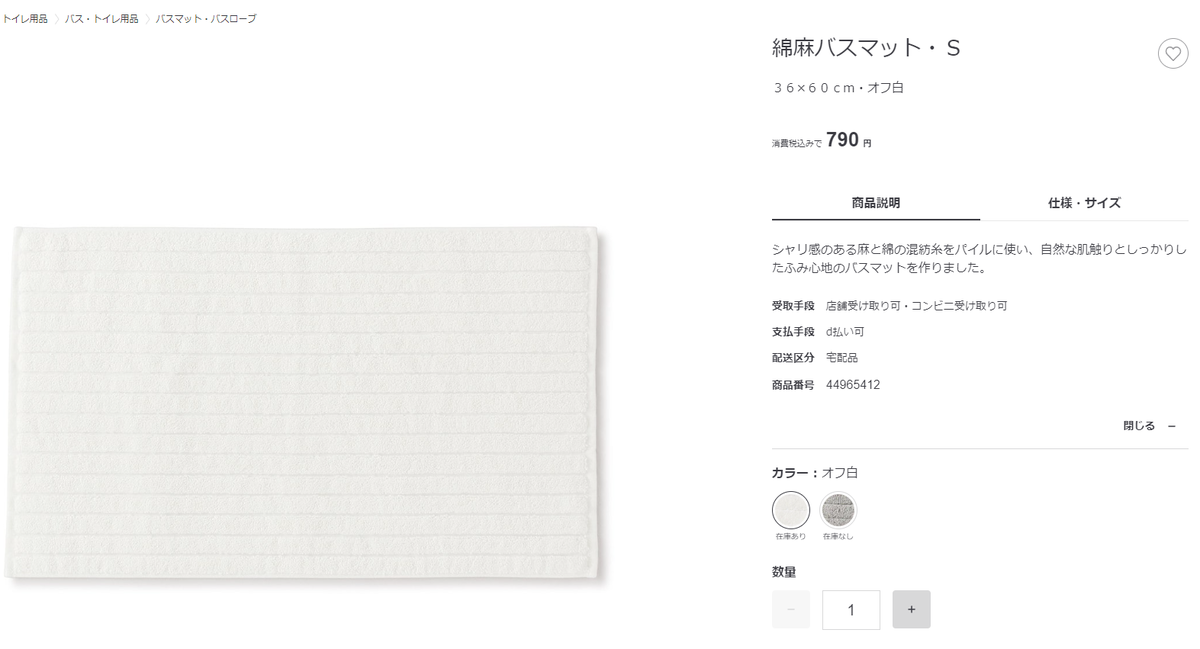
Task: Click product number 44965412
Action: click(853, 384)
